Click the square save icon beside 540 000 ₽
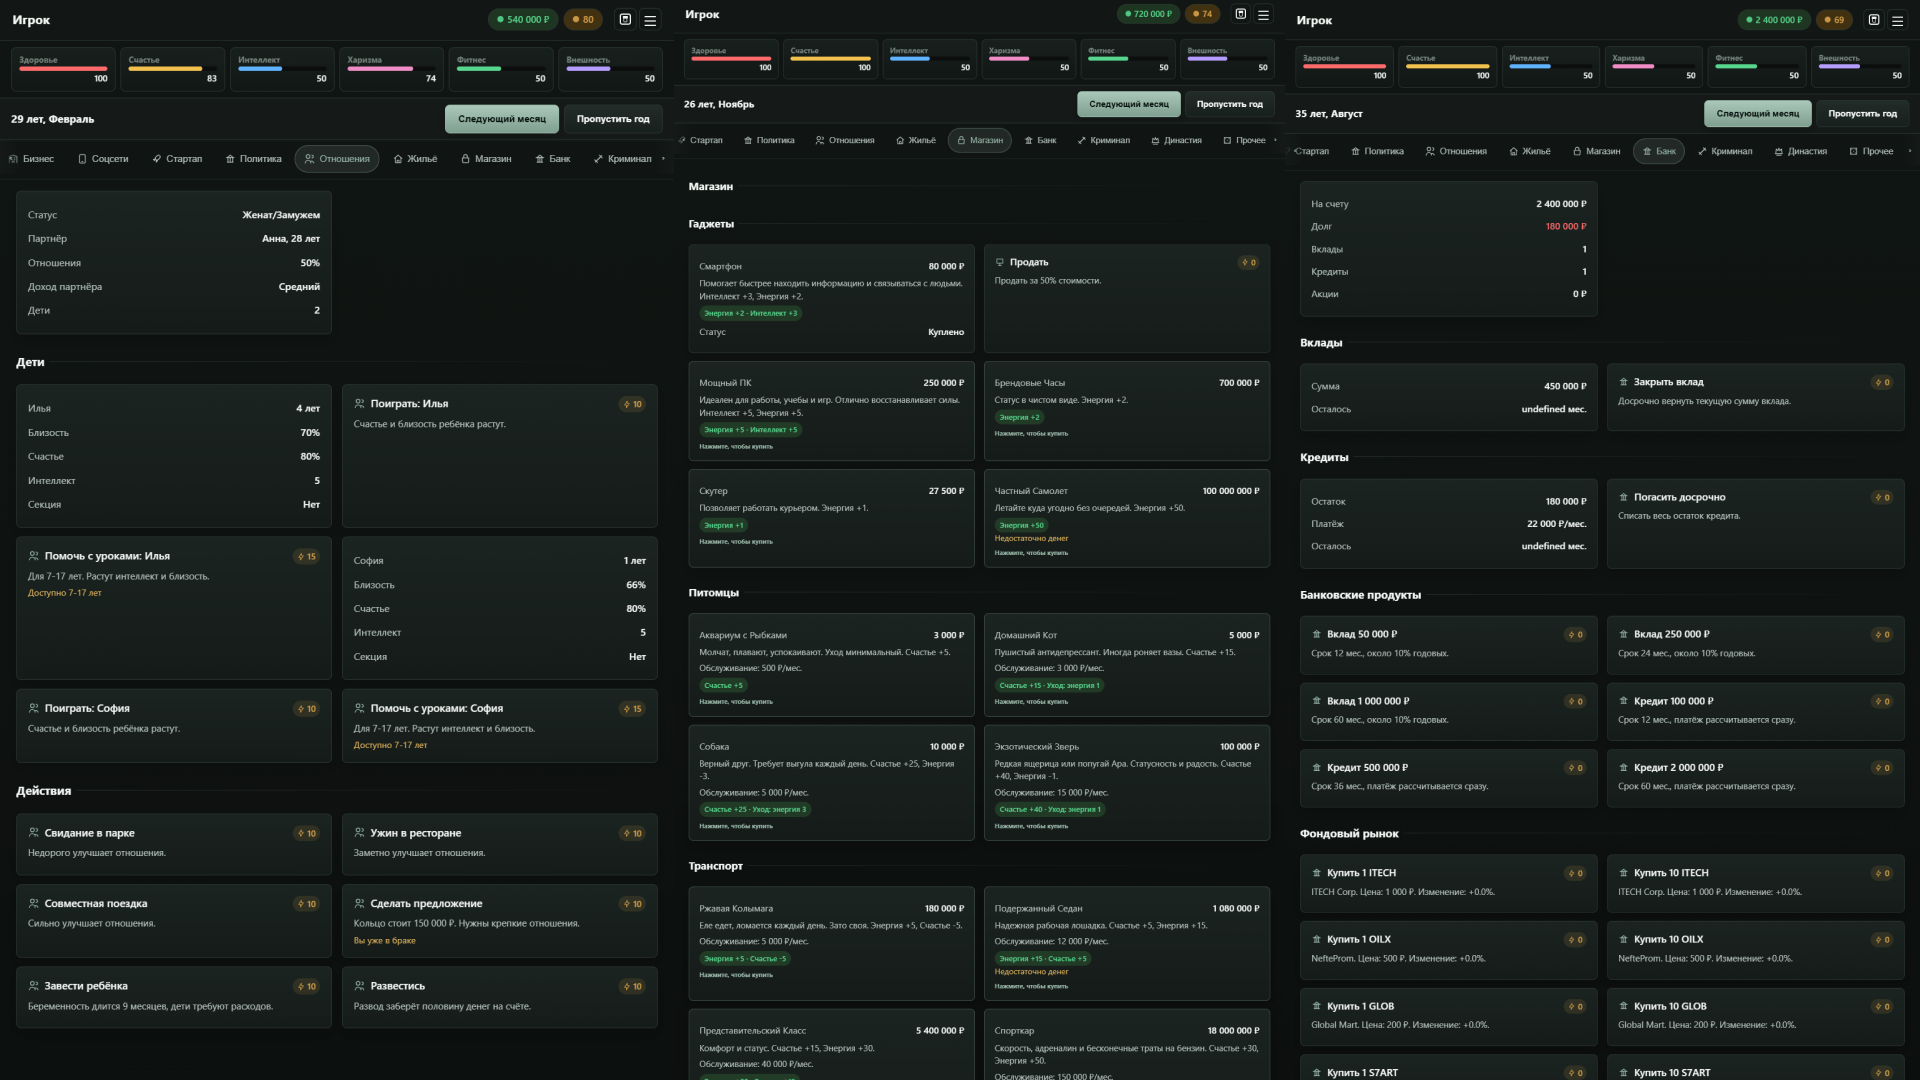 [625, 19]
